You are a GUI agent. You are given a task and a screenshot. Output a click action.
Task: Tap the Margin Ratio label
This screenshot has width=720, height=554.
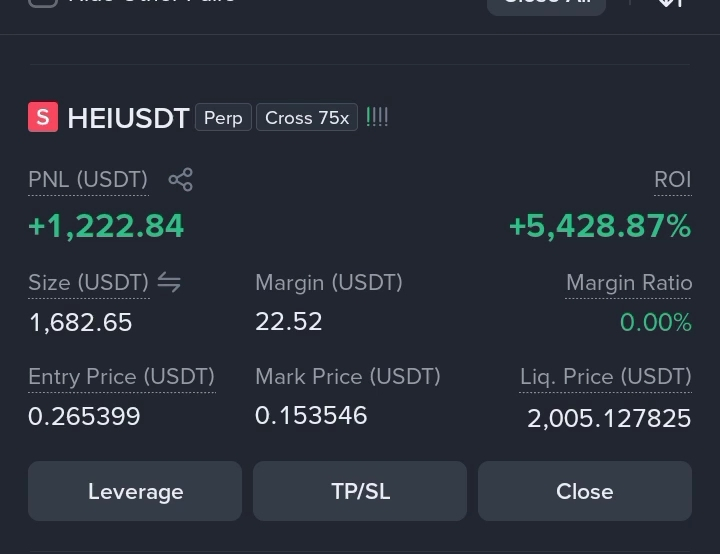click(x=629, y=283)
